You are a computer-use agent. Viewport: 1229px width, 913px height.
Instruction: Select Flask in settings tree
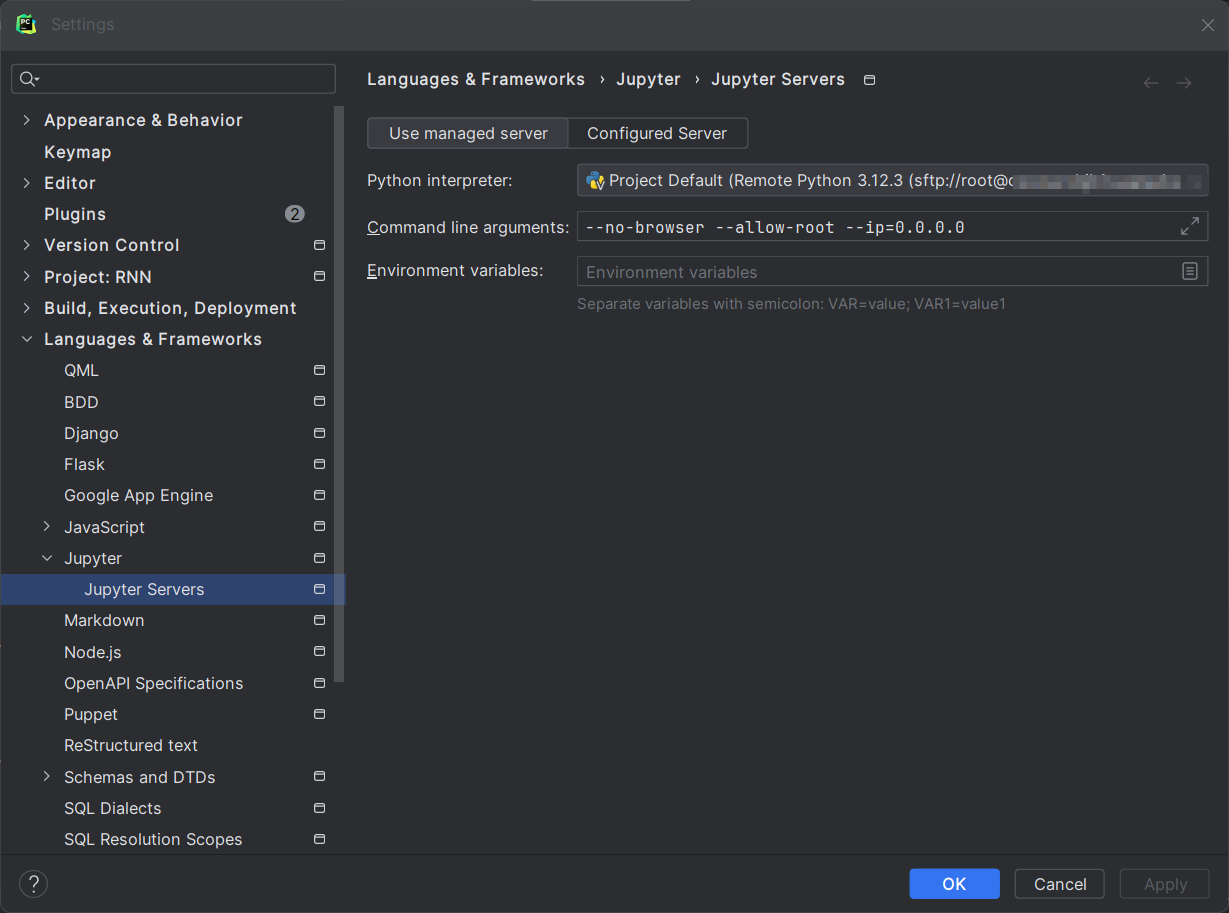pyautogui.click(x=84, y=464)
